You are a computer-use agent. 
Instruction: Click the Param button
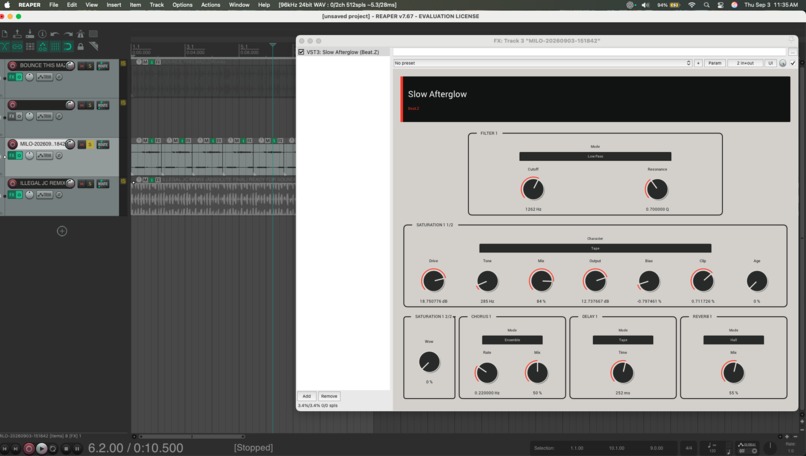pyautogui.click(x=715, y=63)
